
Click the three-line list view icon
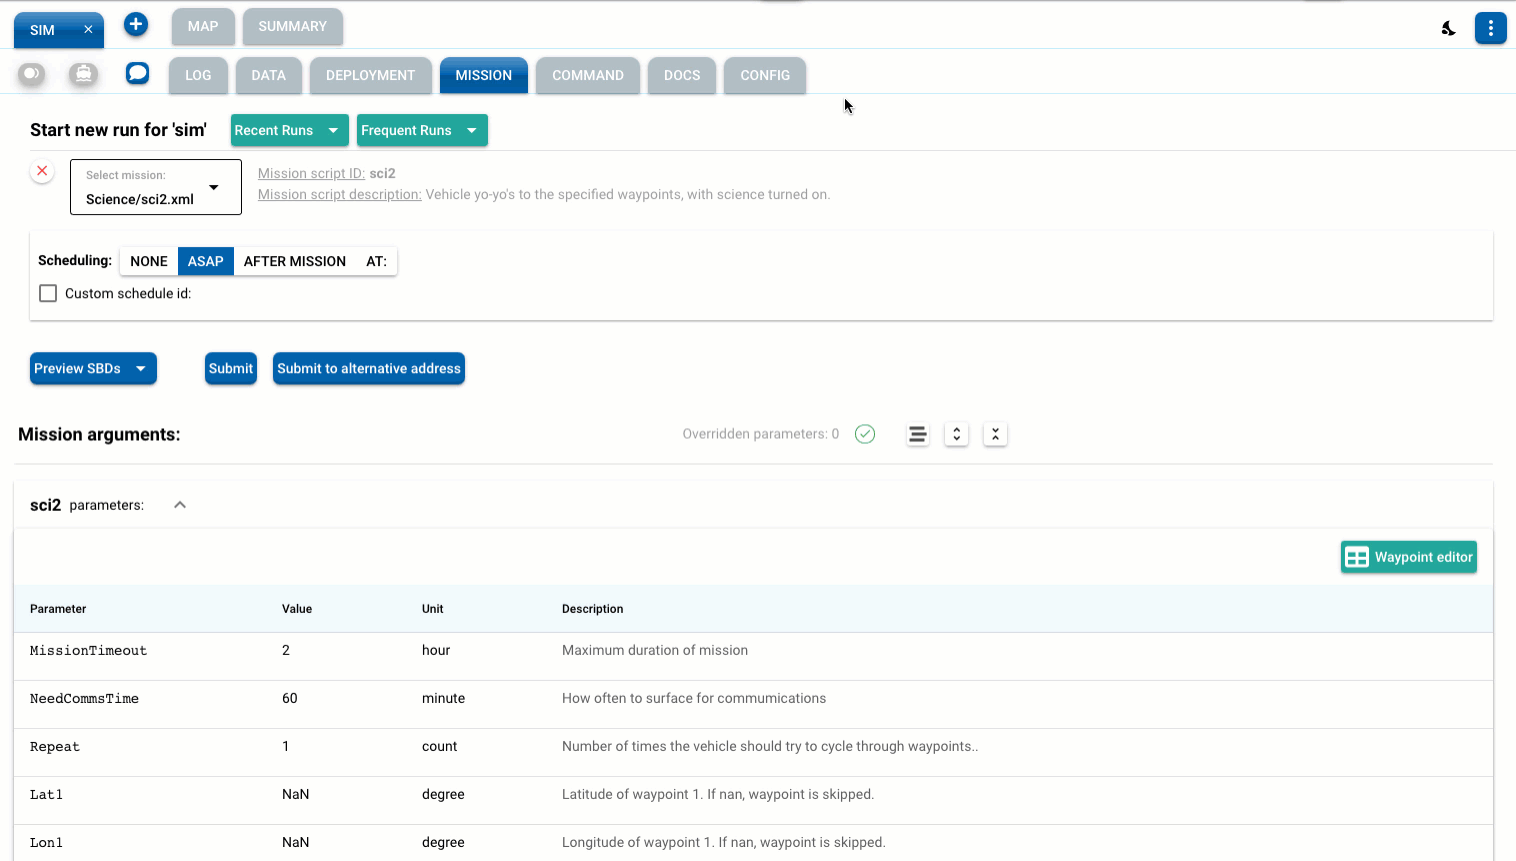point(917,434)
